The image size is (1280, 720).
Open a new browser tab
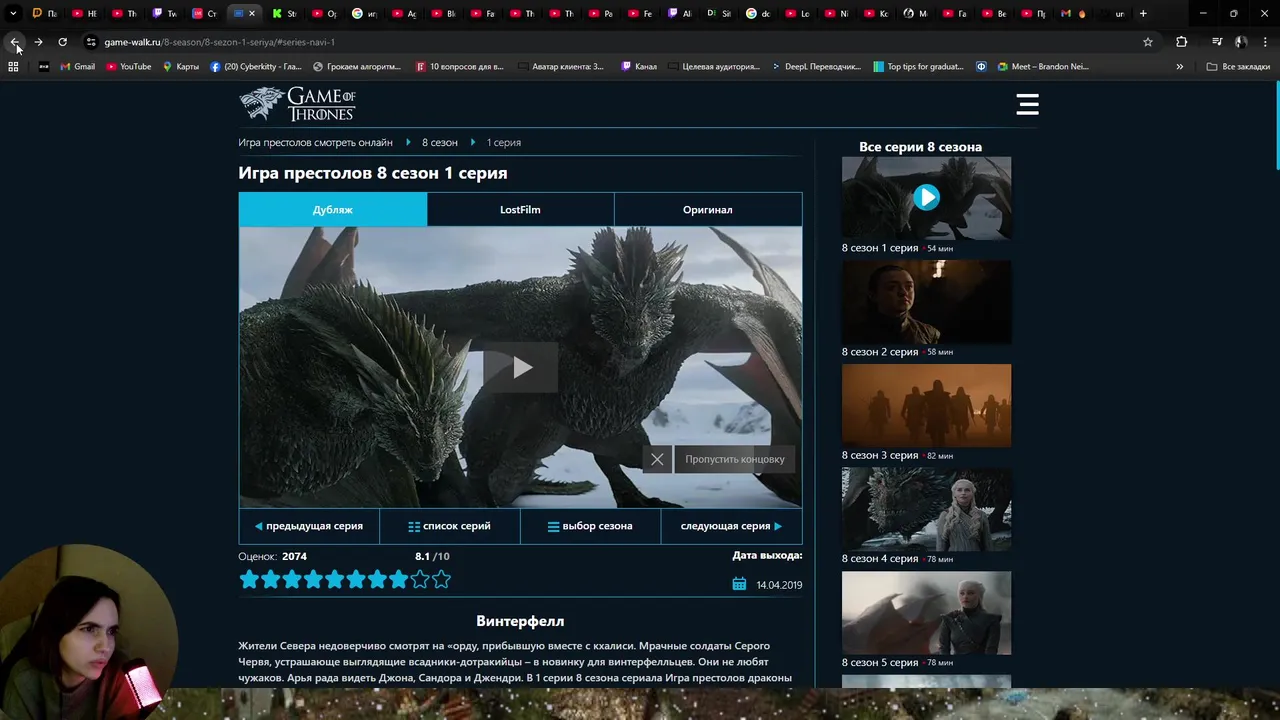click(1143, 14)
